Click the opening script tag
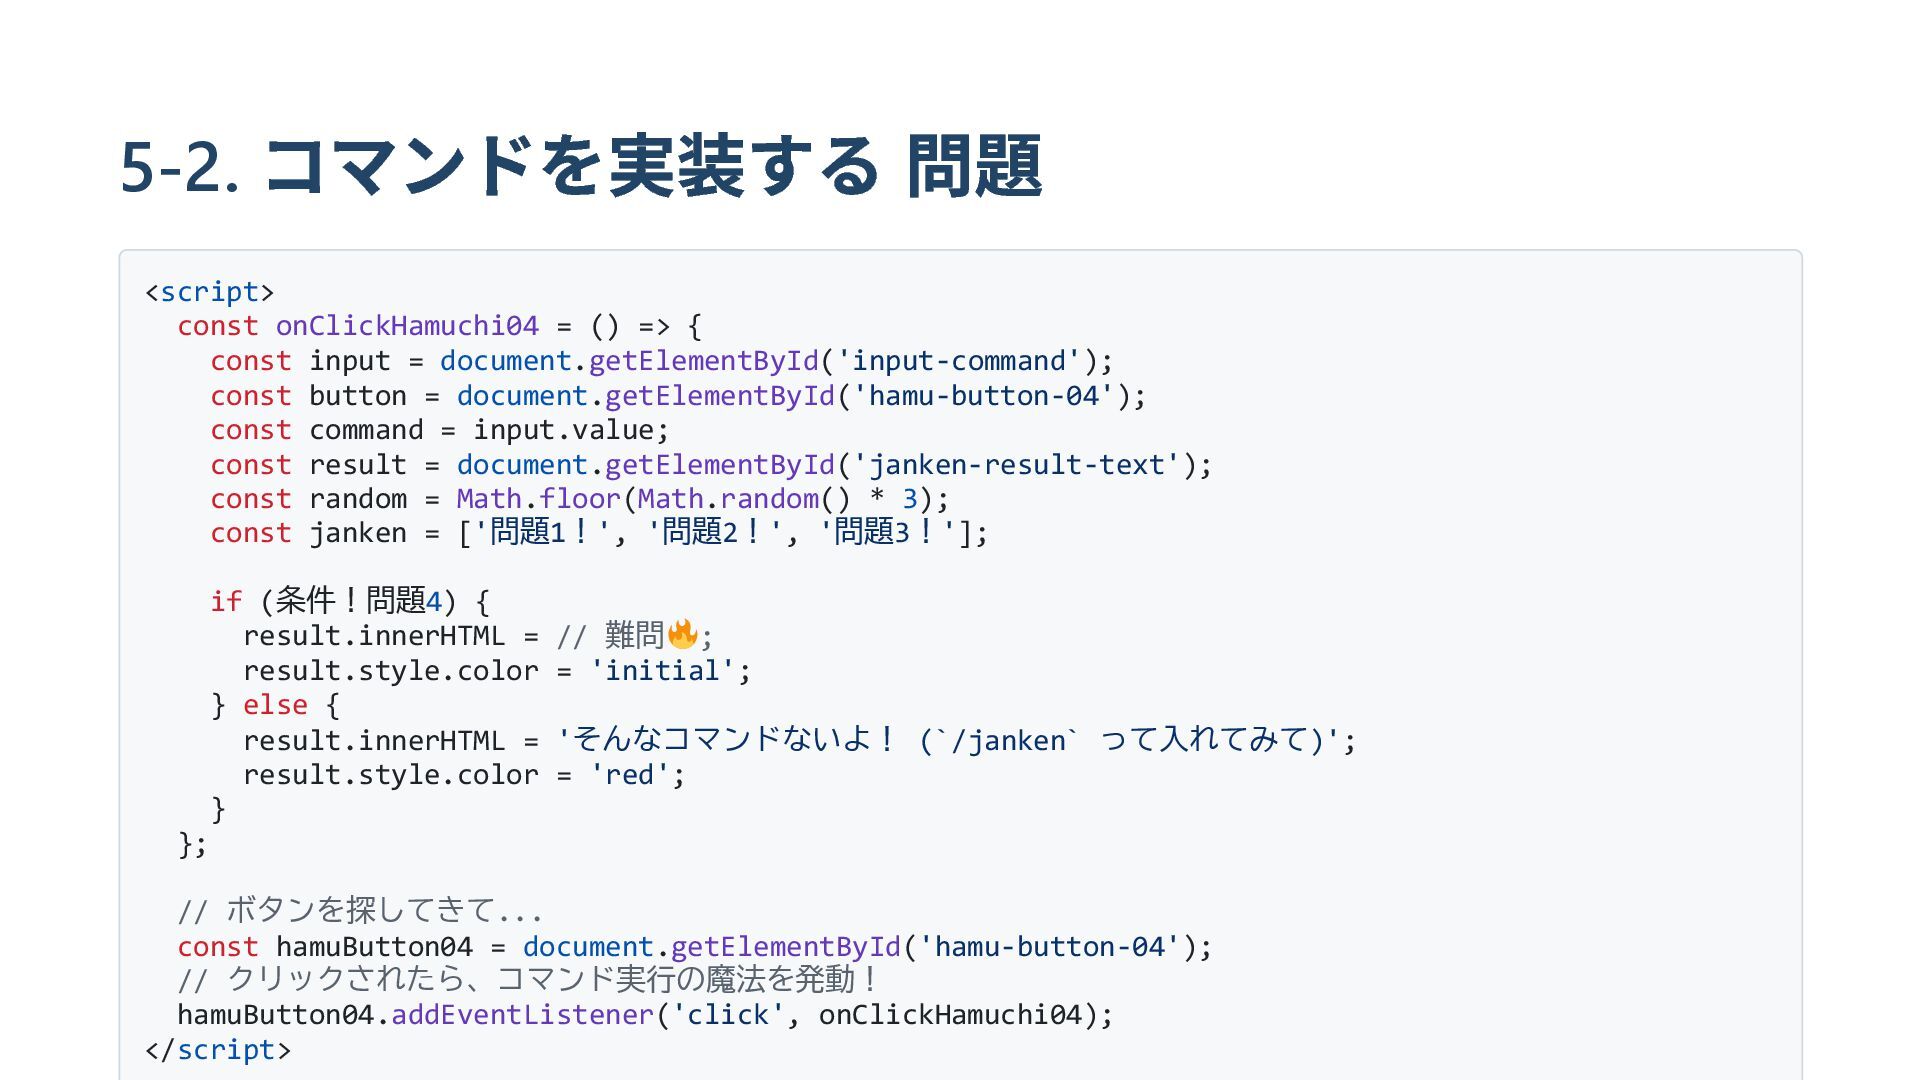The height and width of the screenshot is (1080, 1920). pos(209,292)
